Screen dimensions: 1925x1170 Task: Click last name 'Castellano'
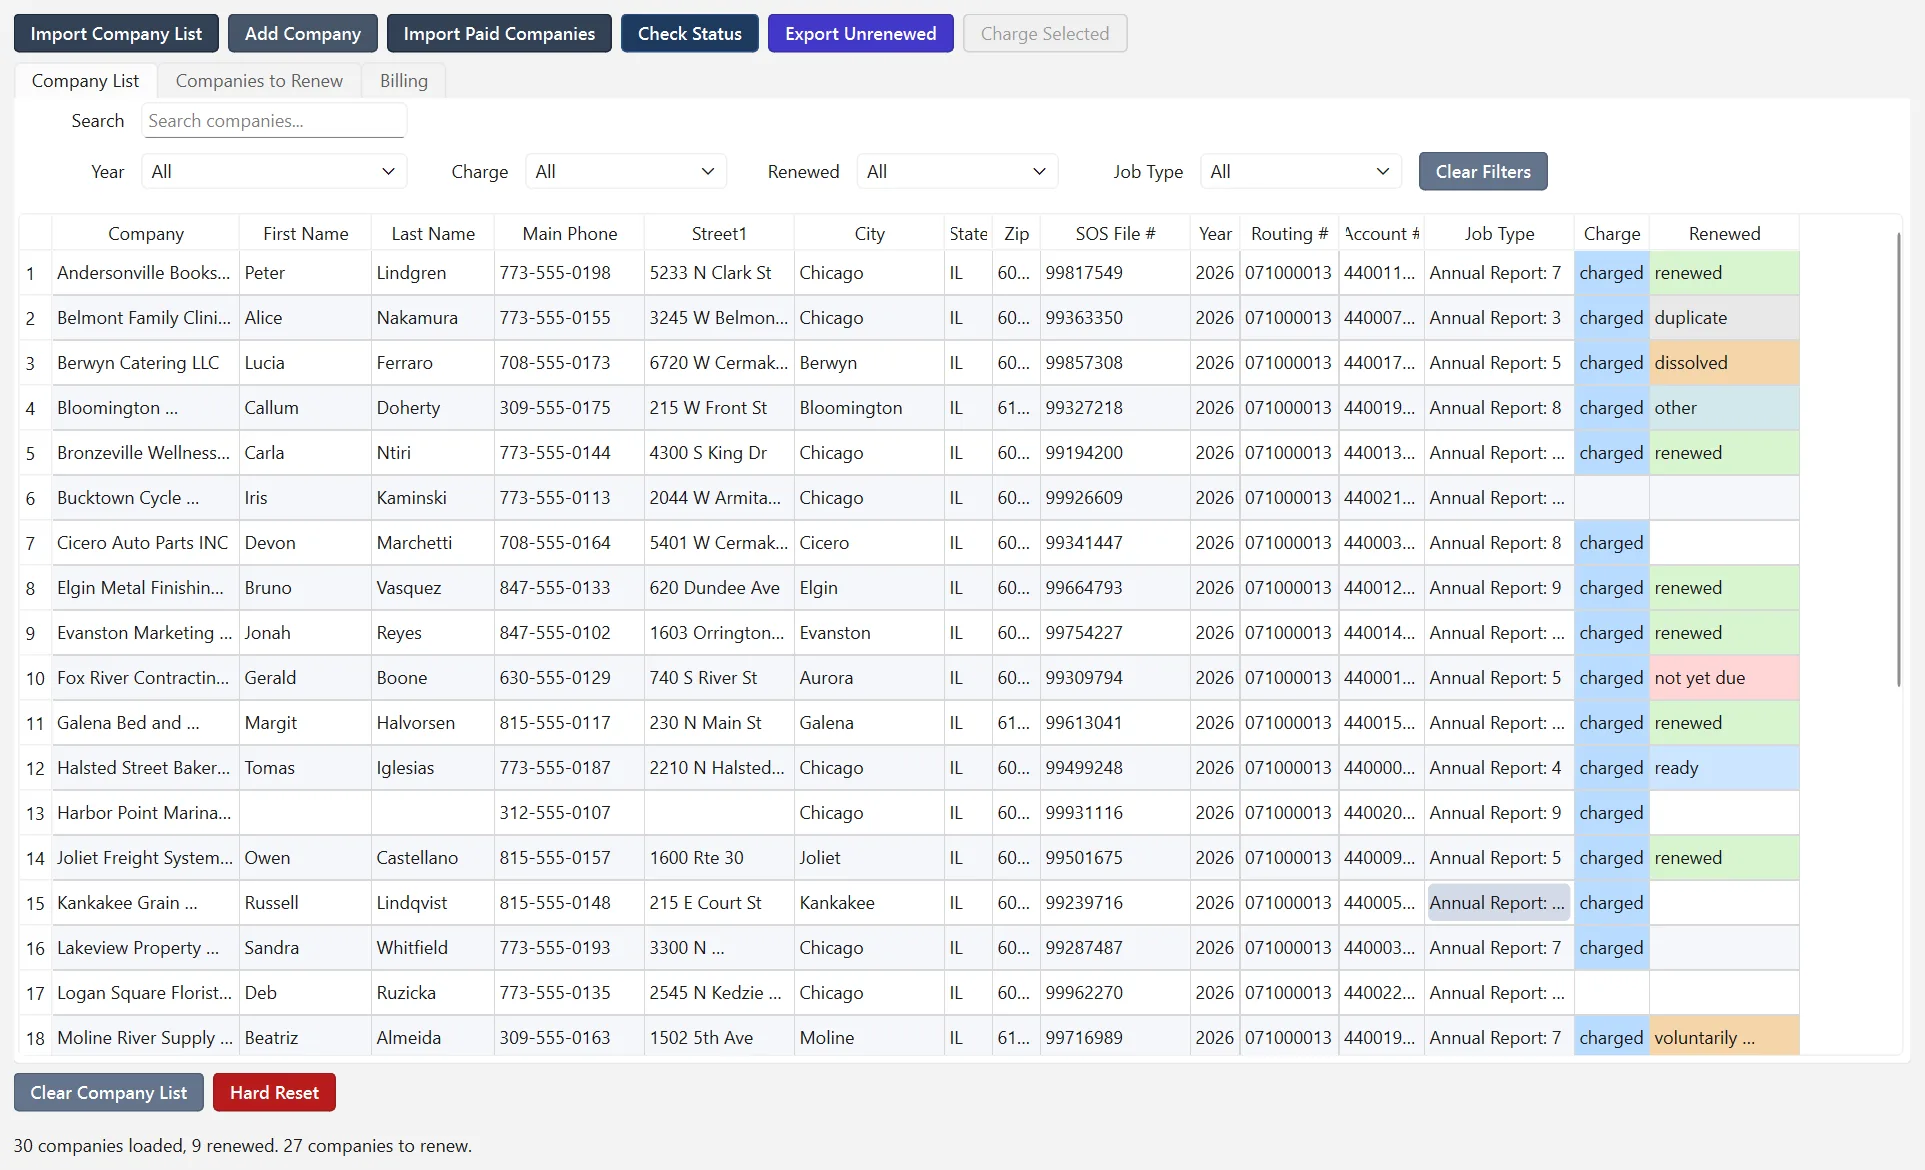[433, 858]
